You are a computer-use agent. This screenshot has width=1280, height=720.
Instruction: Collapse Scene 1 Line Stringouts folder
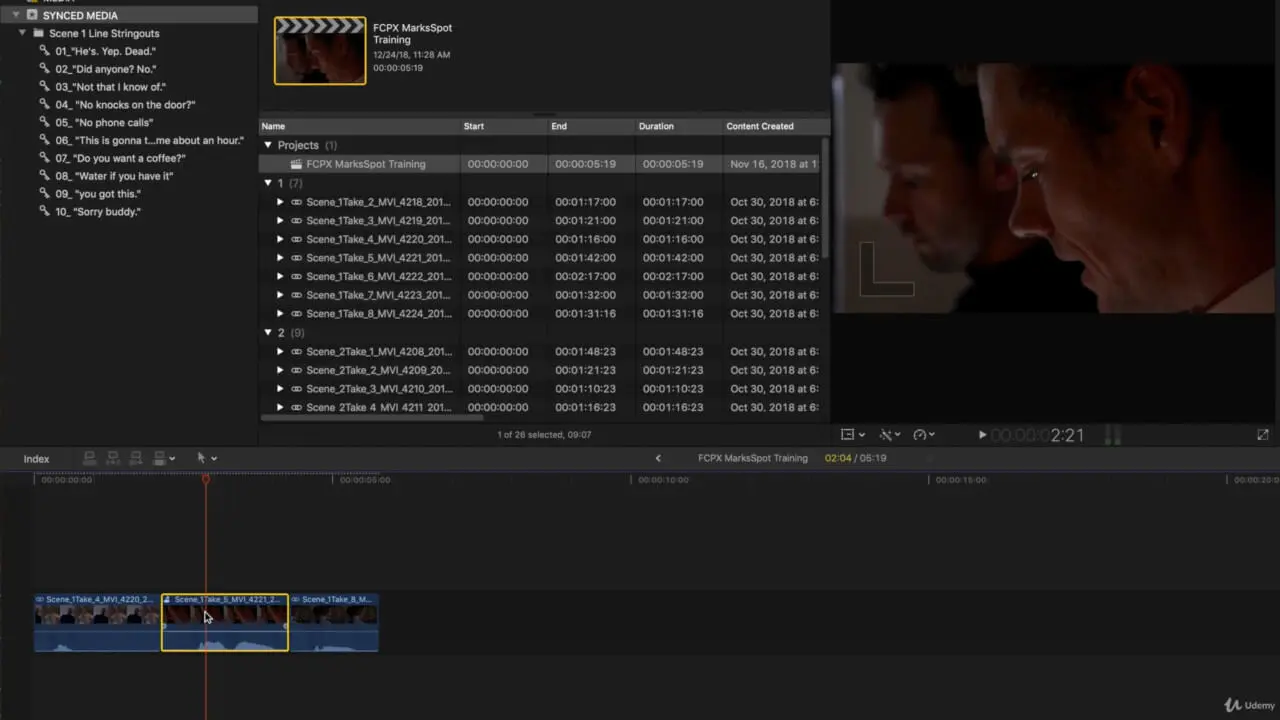pyautogui.click(x=23, y=33)
